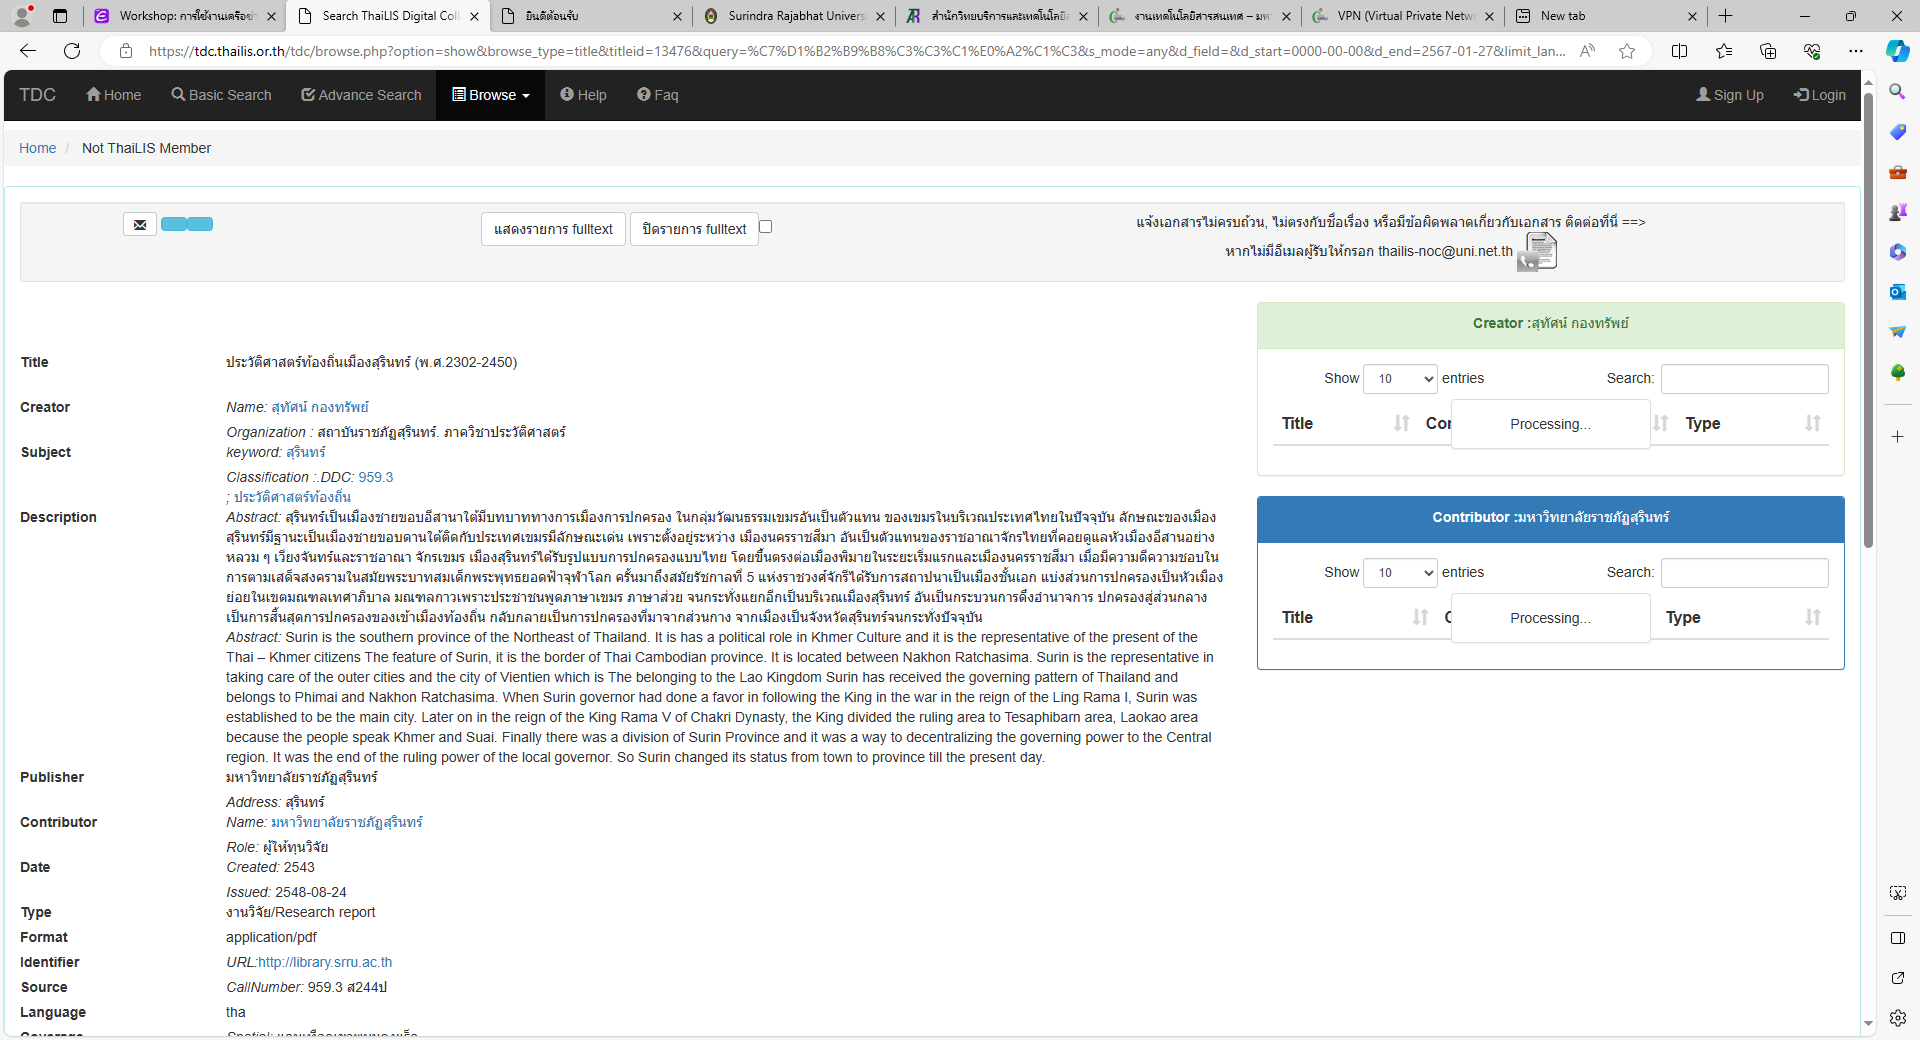Viewport: 1920px width, 1040px height.
Task: Click the แสดงรายการ fulltext button
Action: [x=553, y=229]
